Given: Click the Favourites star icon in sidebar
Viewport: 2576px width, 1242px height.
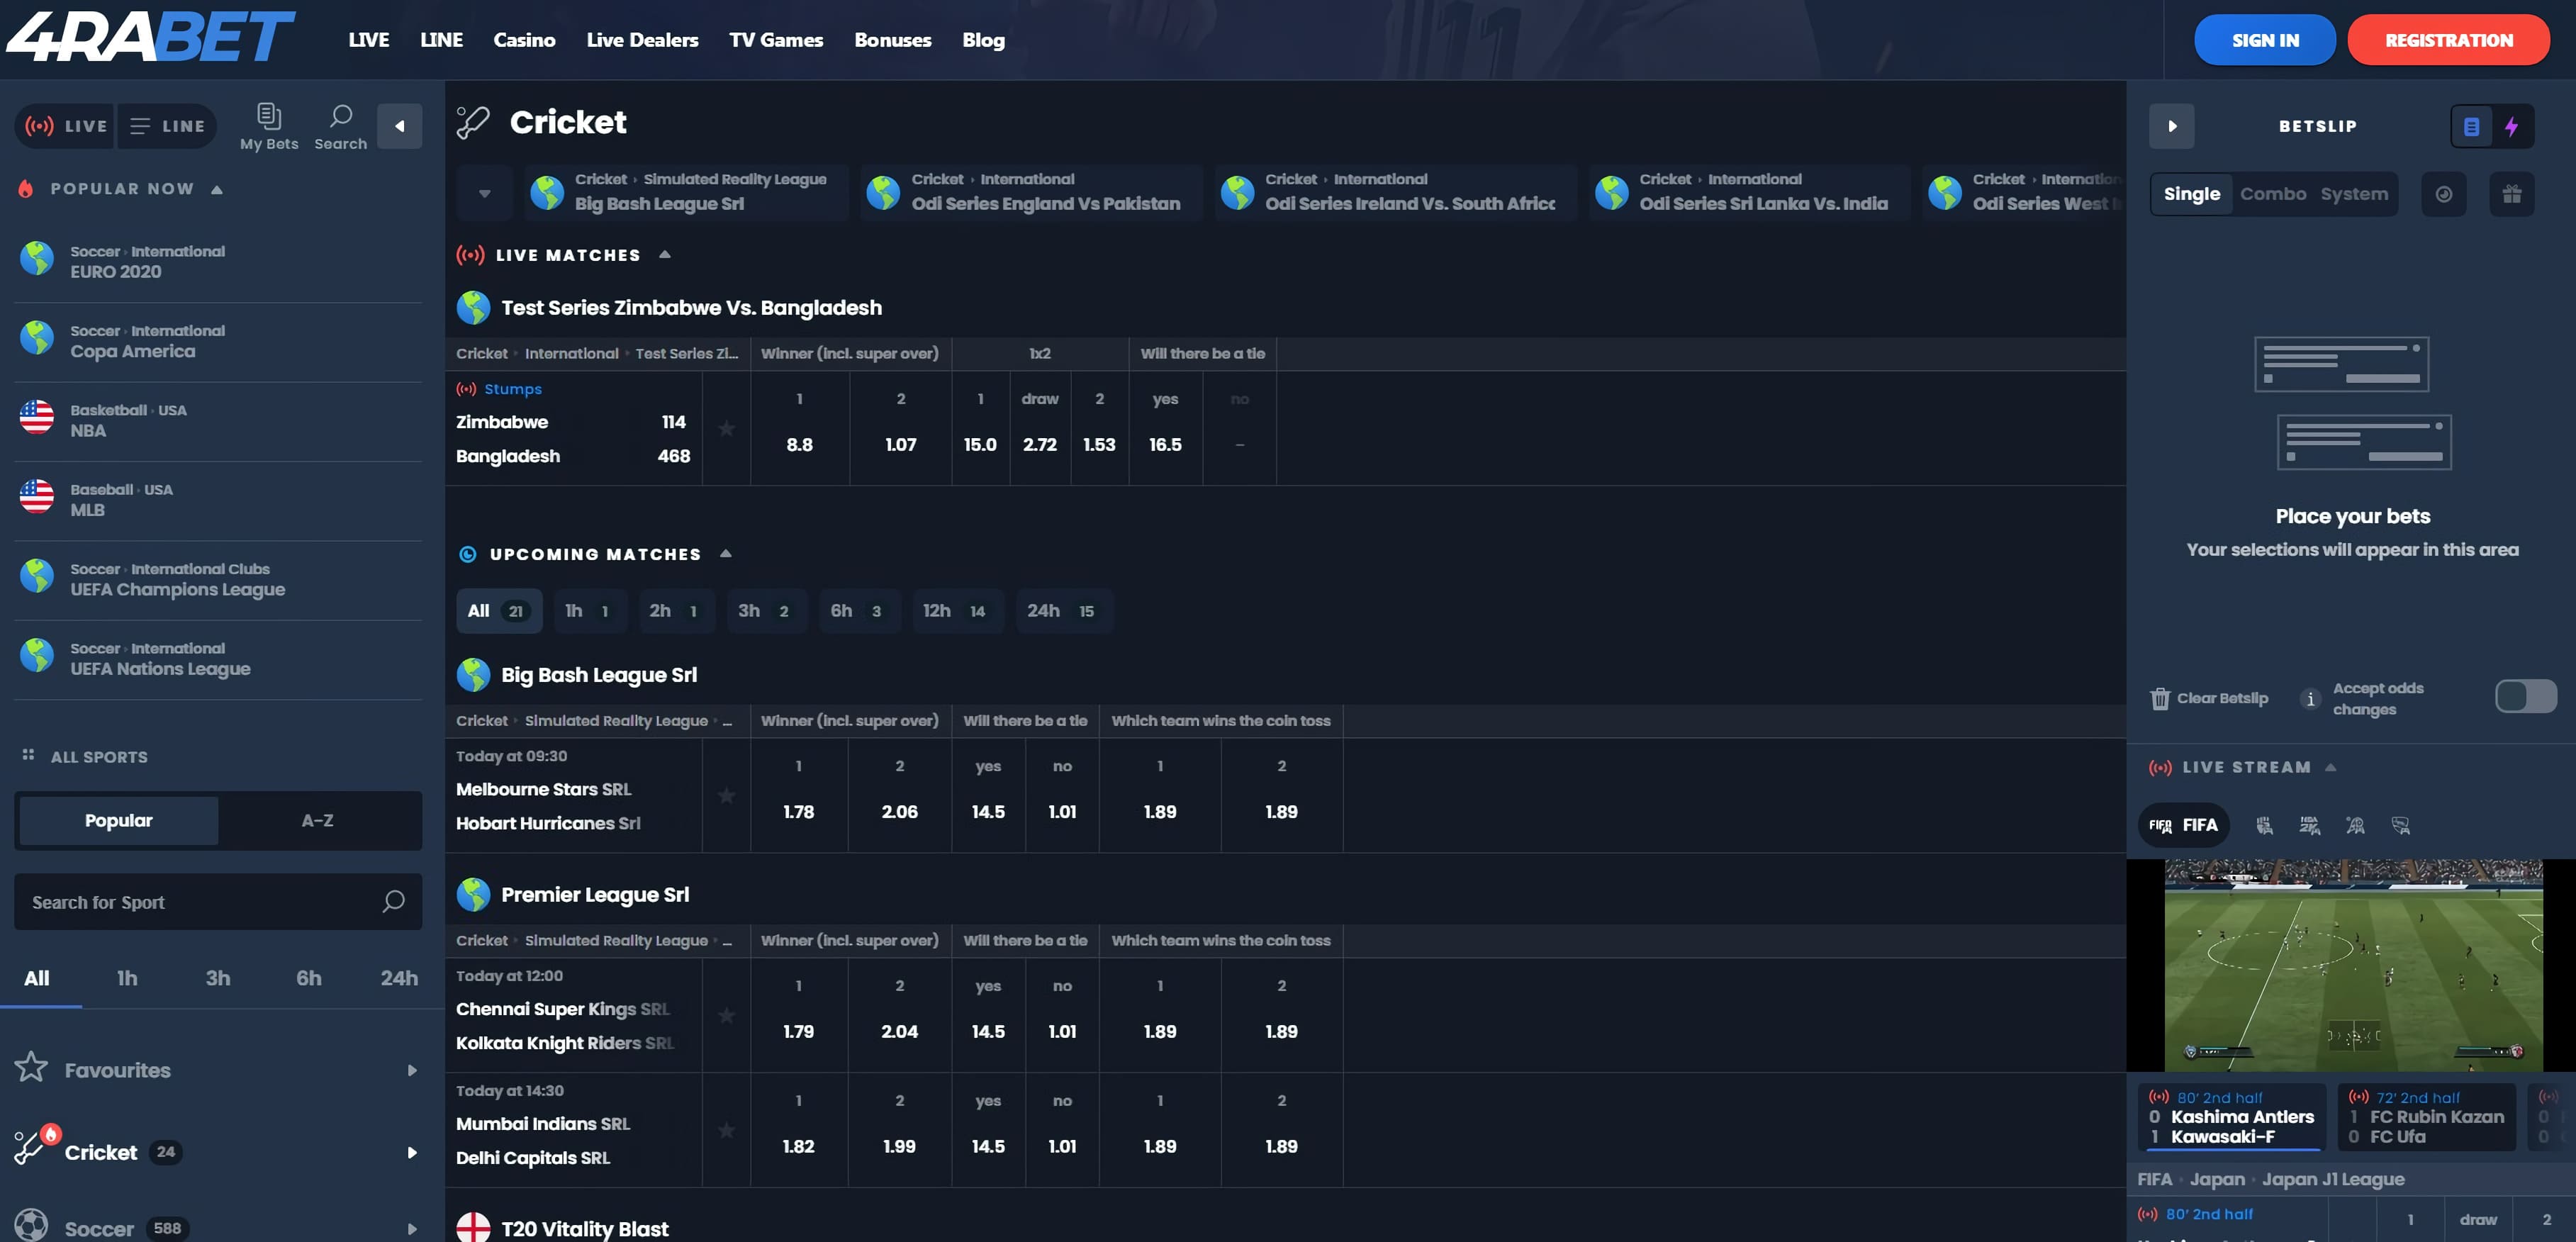Looking at the screenshot, I should [31, 1067].
